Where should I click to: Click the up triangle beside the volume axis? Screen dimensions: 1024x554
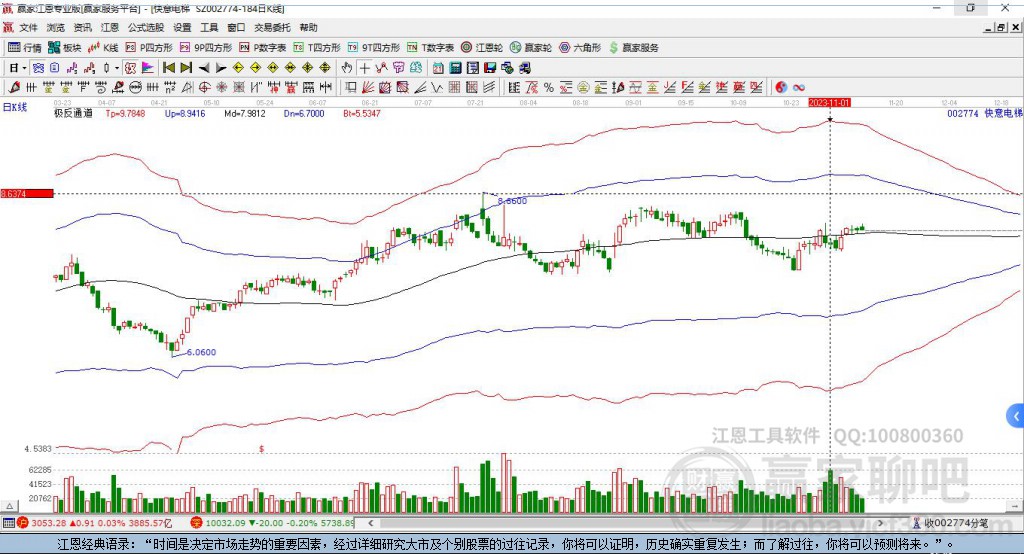9,506
